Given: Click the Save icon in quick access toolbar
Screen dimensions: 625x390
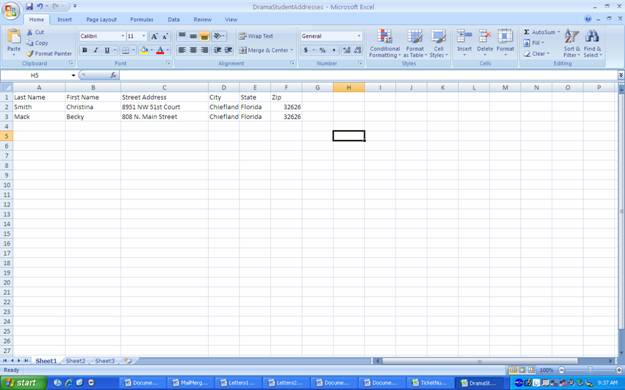Looking at the screenshot, I should coord(29,6).
